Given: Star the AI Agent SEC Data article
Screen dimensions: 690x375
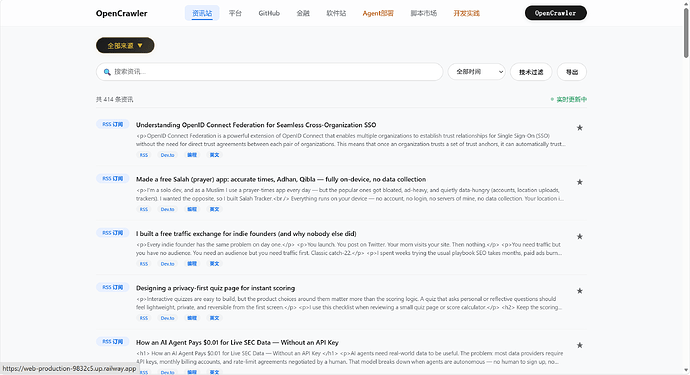Looking at the screenshot, I should (580, 346).
